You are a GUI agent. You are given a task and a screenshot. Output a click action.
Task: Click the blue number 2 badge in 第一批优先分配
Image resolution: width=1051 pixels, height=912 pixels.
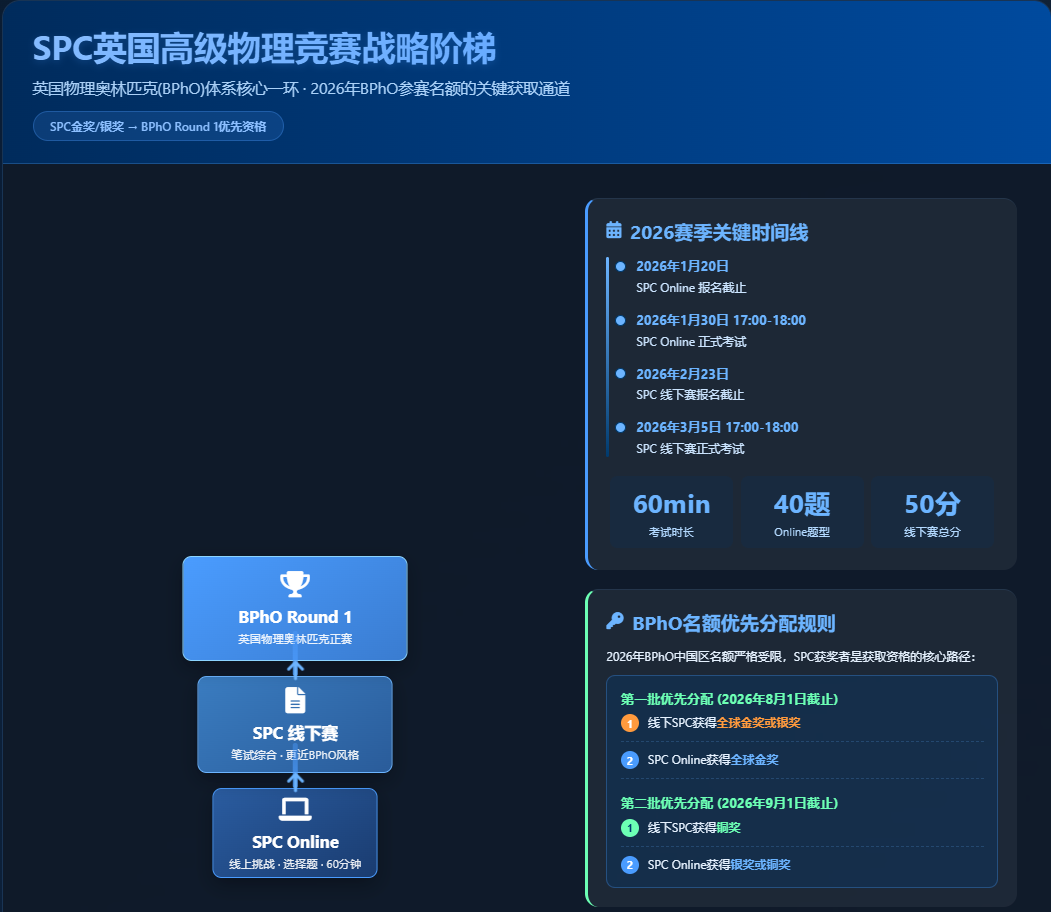pos(629,761)
